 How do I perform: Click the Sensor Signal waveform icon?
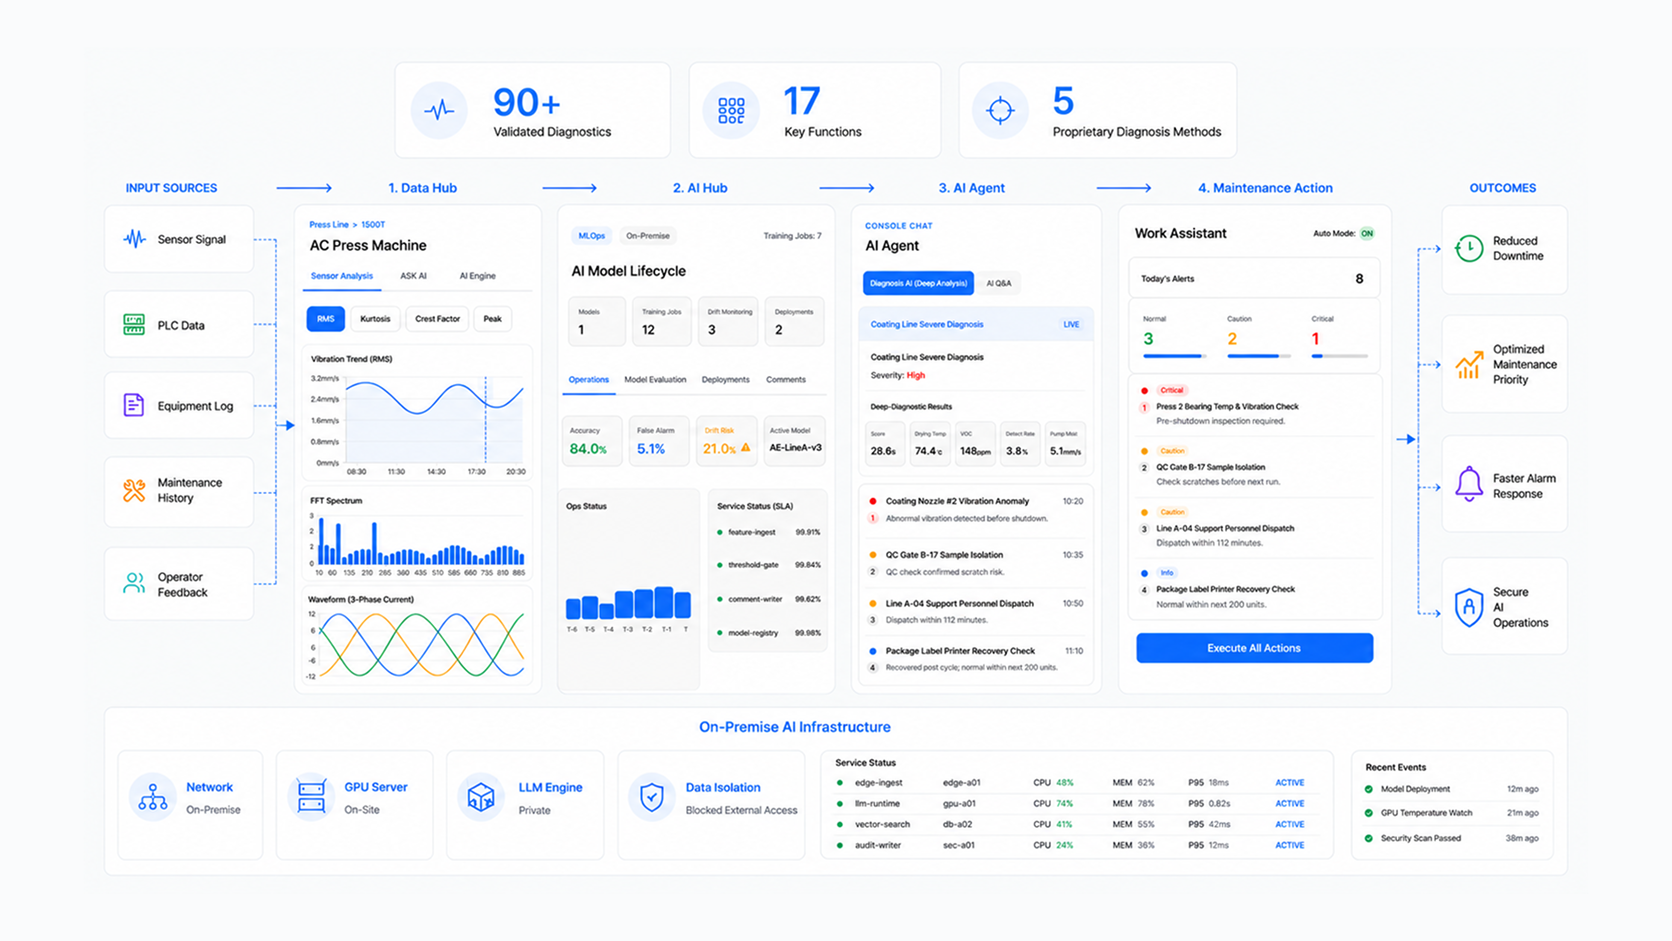[x=134, y=239]
